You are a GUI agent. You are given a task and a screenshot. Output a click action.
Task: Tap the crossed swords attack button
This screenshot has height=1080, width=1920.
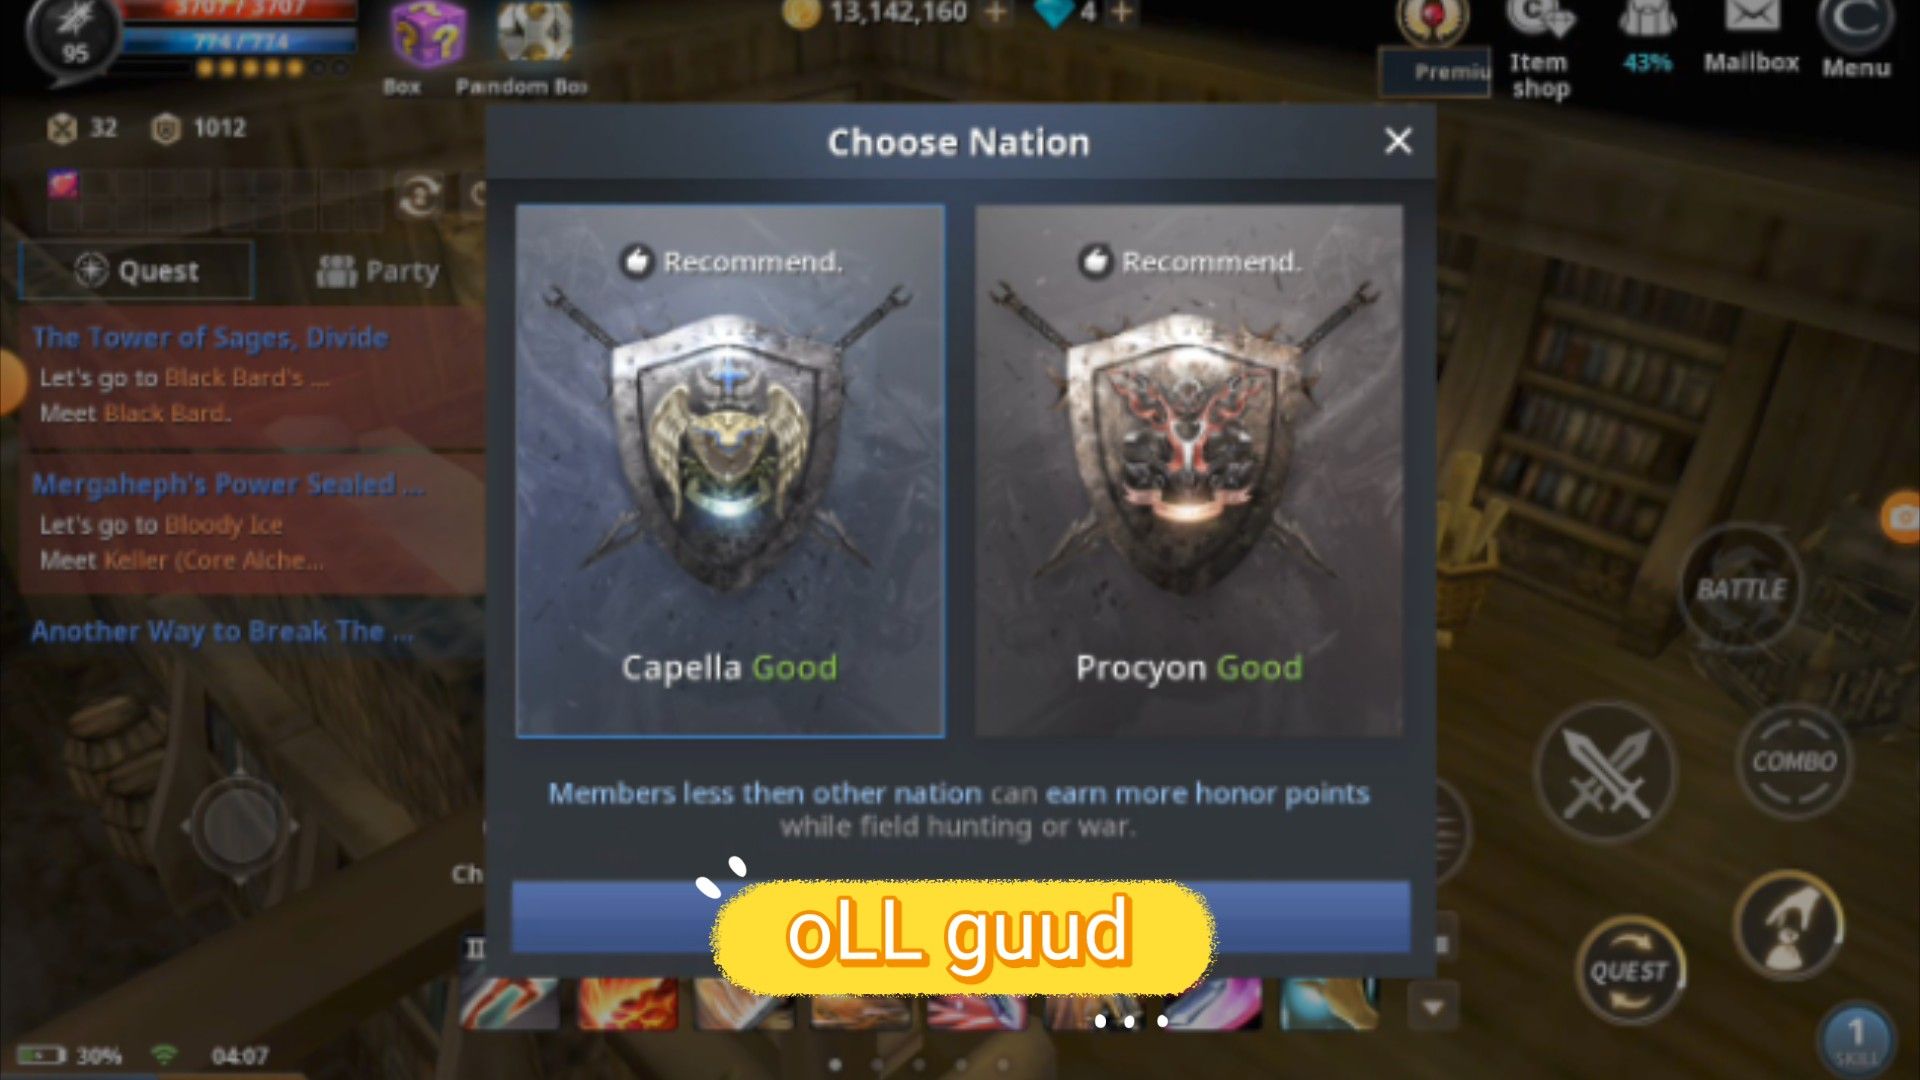1606,772
